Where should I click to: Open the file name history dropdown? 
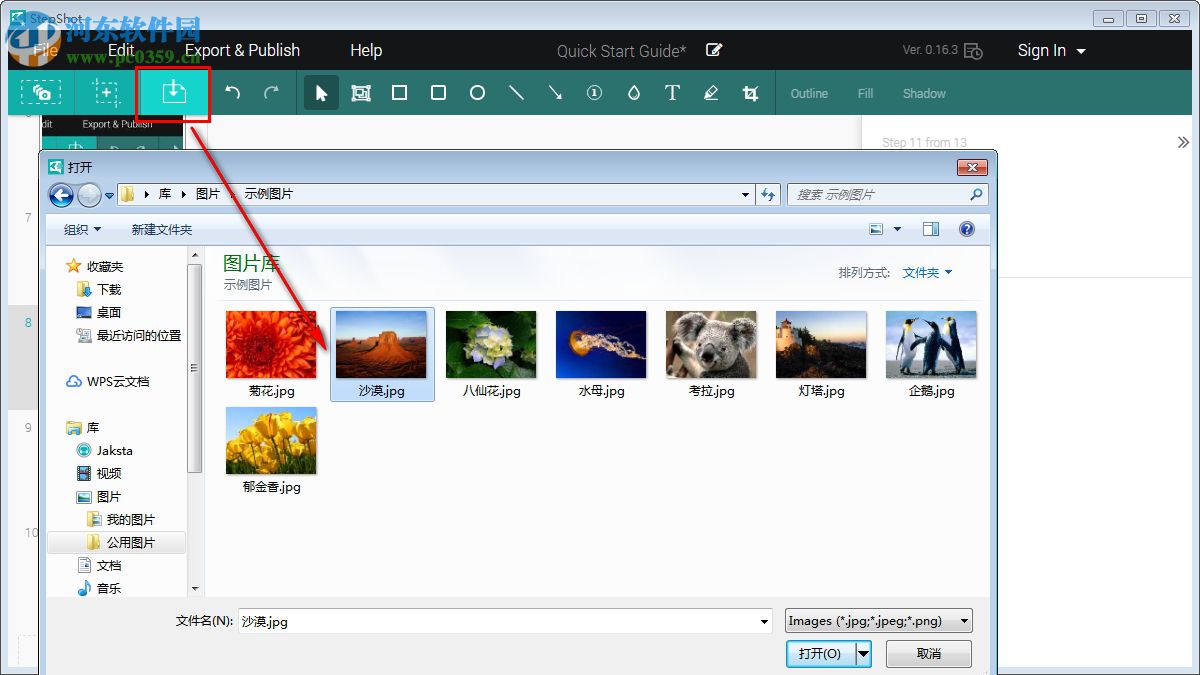coord(765,621)
